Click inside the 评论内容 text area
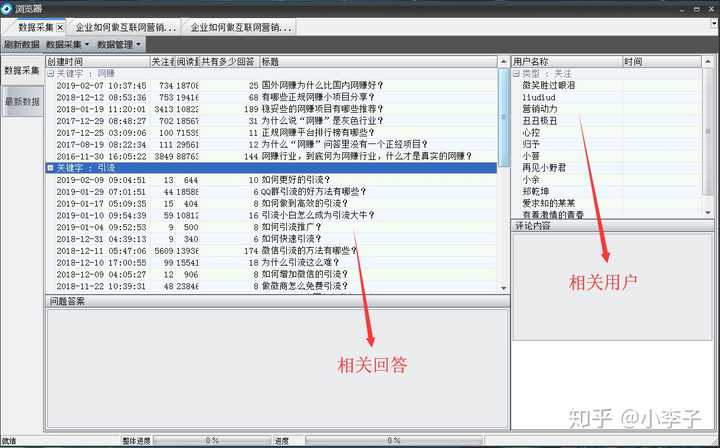The width and height of the screenshot is (720, 448). click(612, 286)
